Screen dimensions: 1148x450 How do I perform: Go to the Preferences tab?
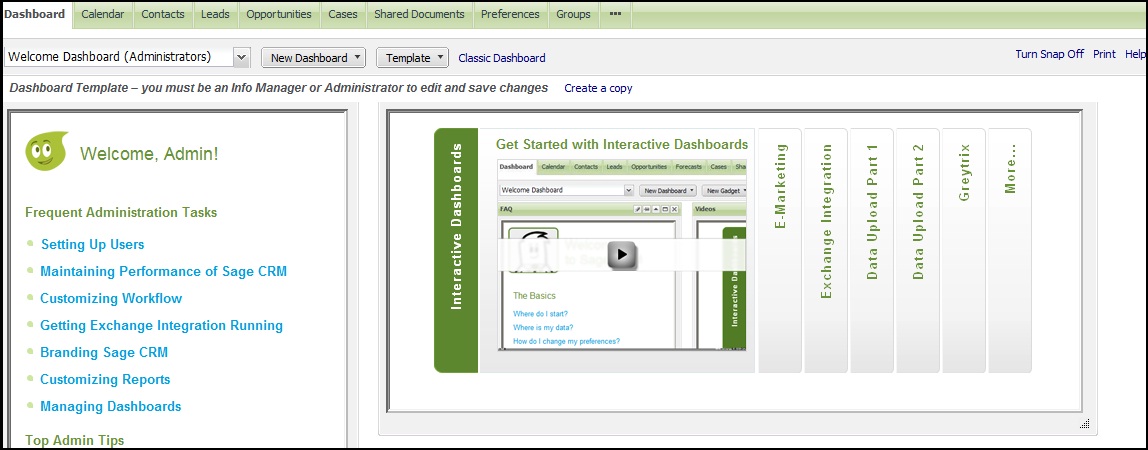pos(510,14)
